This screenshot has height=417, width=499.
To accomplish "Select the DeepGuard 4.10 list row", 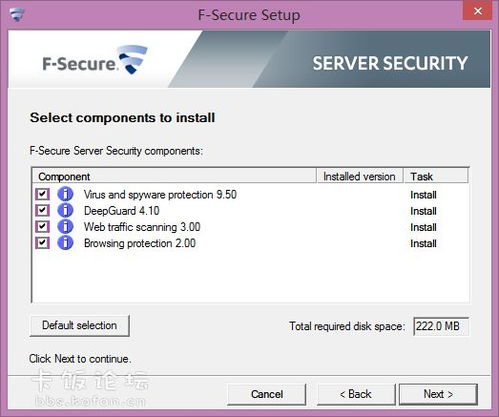I will [x=251, y=211].
